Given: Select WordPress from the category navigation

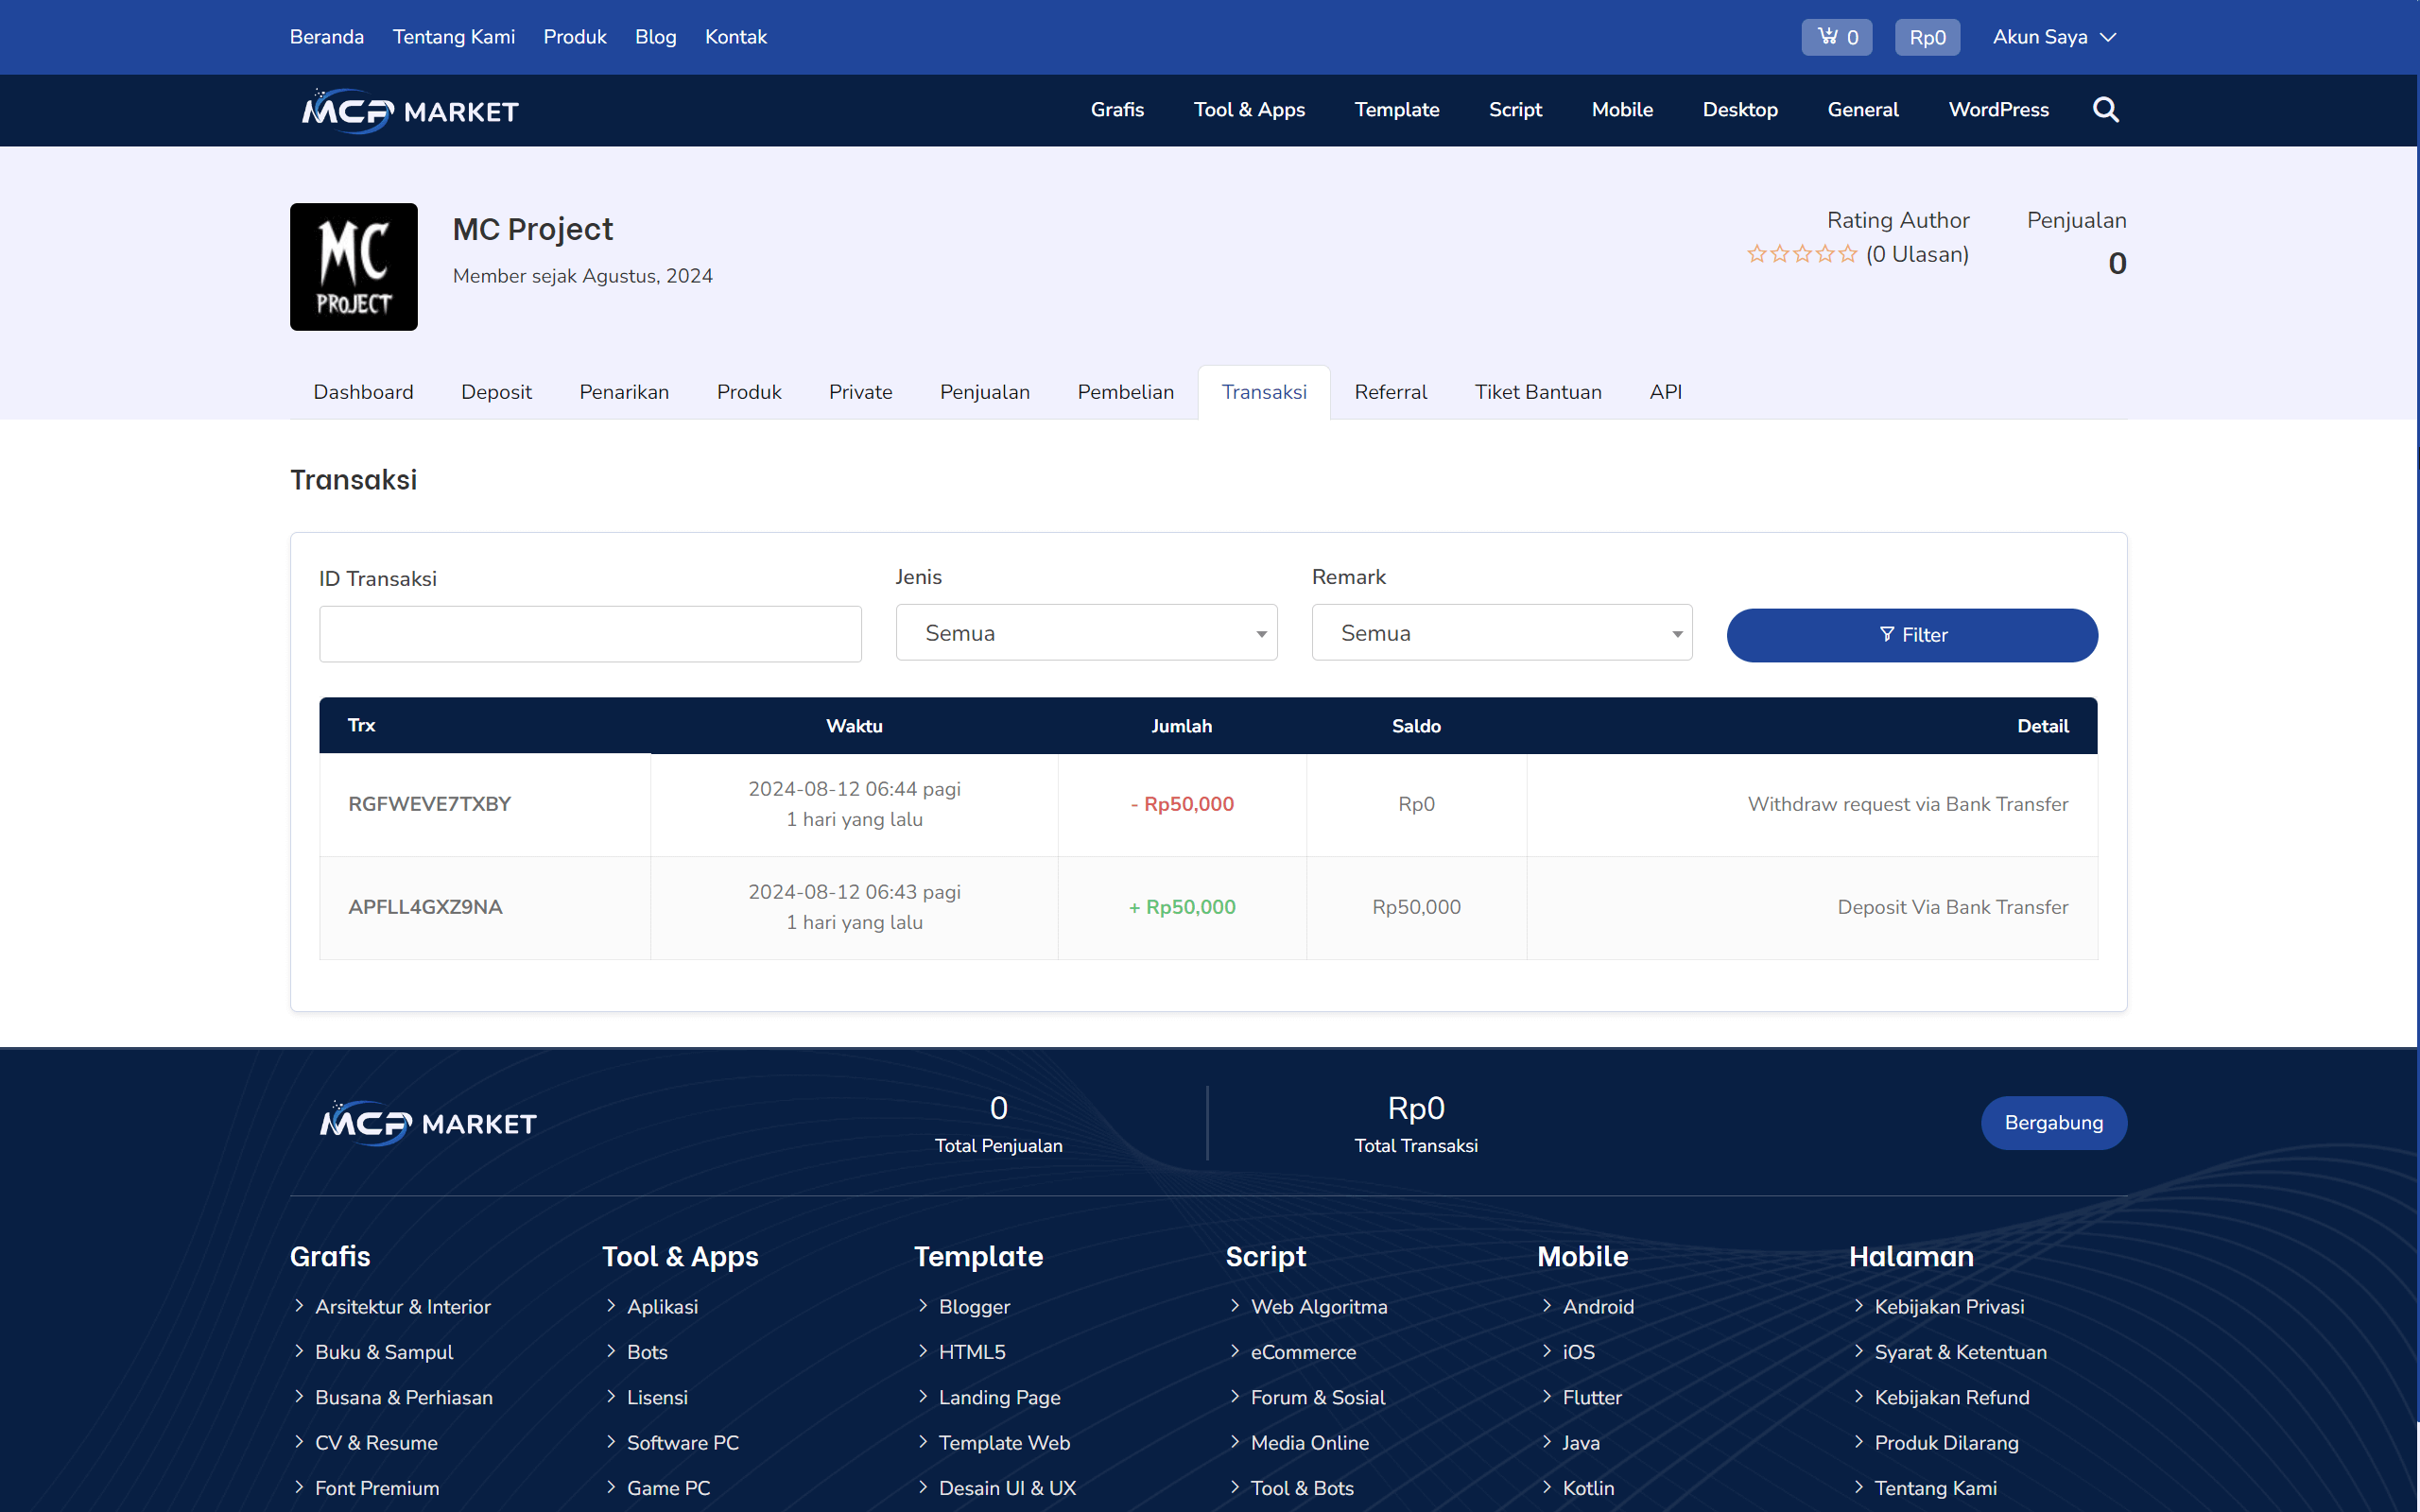Looking at the screenshot, I should pyautogui.click(x=1998, y=110).
